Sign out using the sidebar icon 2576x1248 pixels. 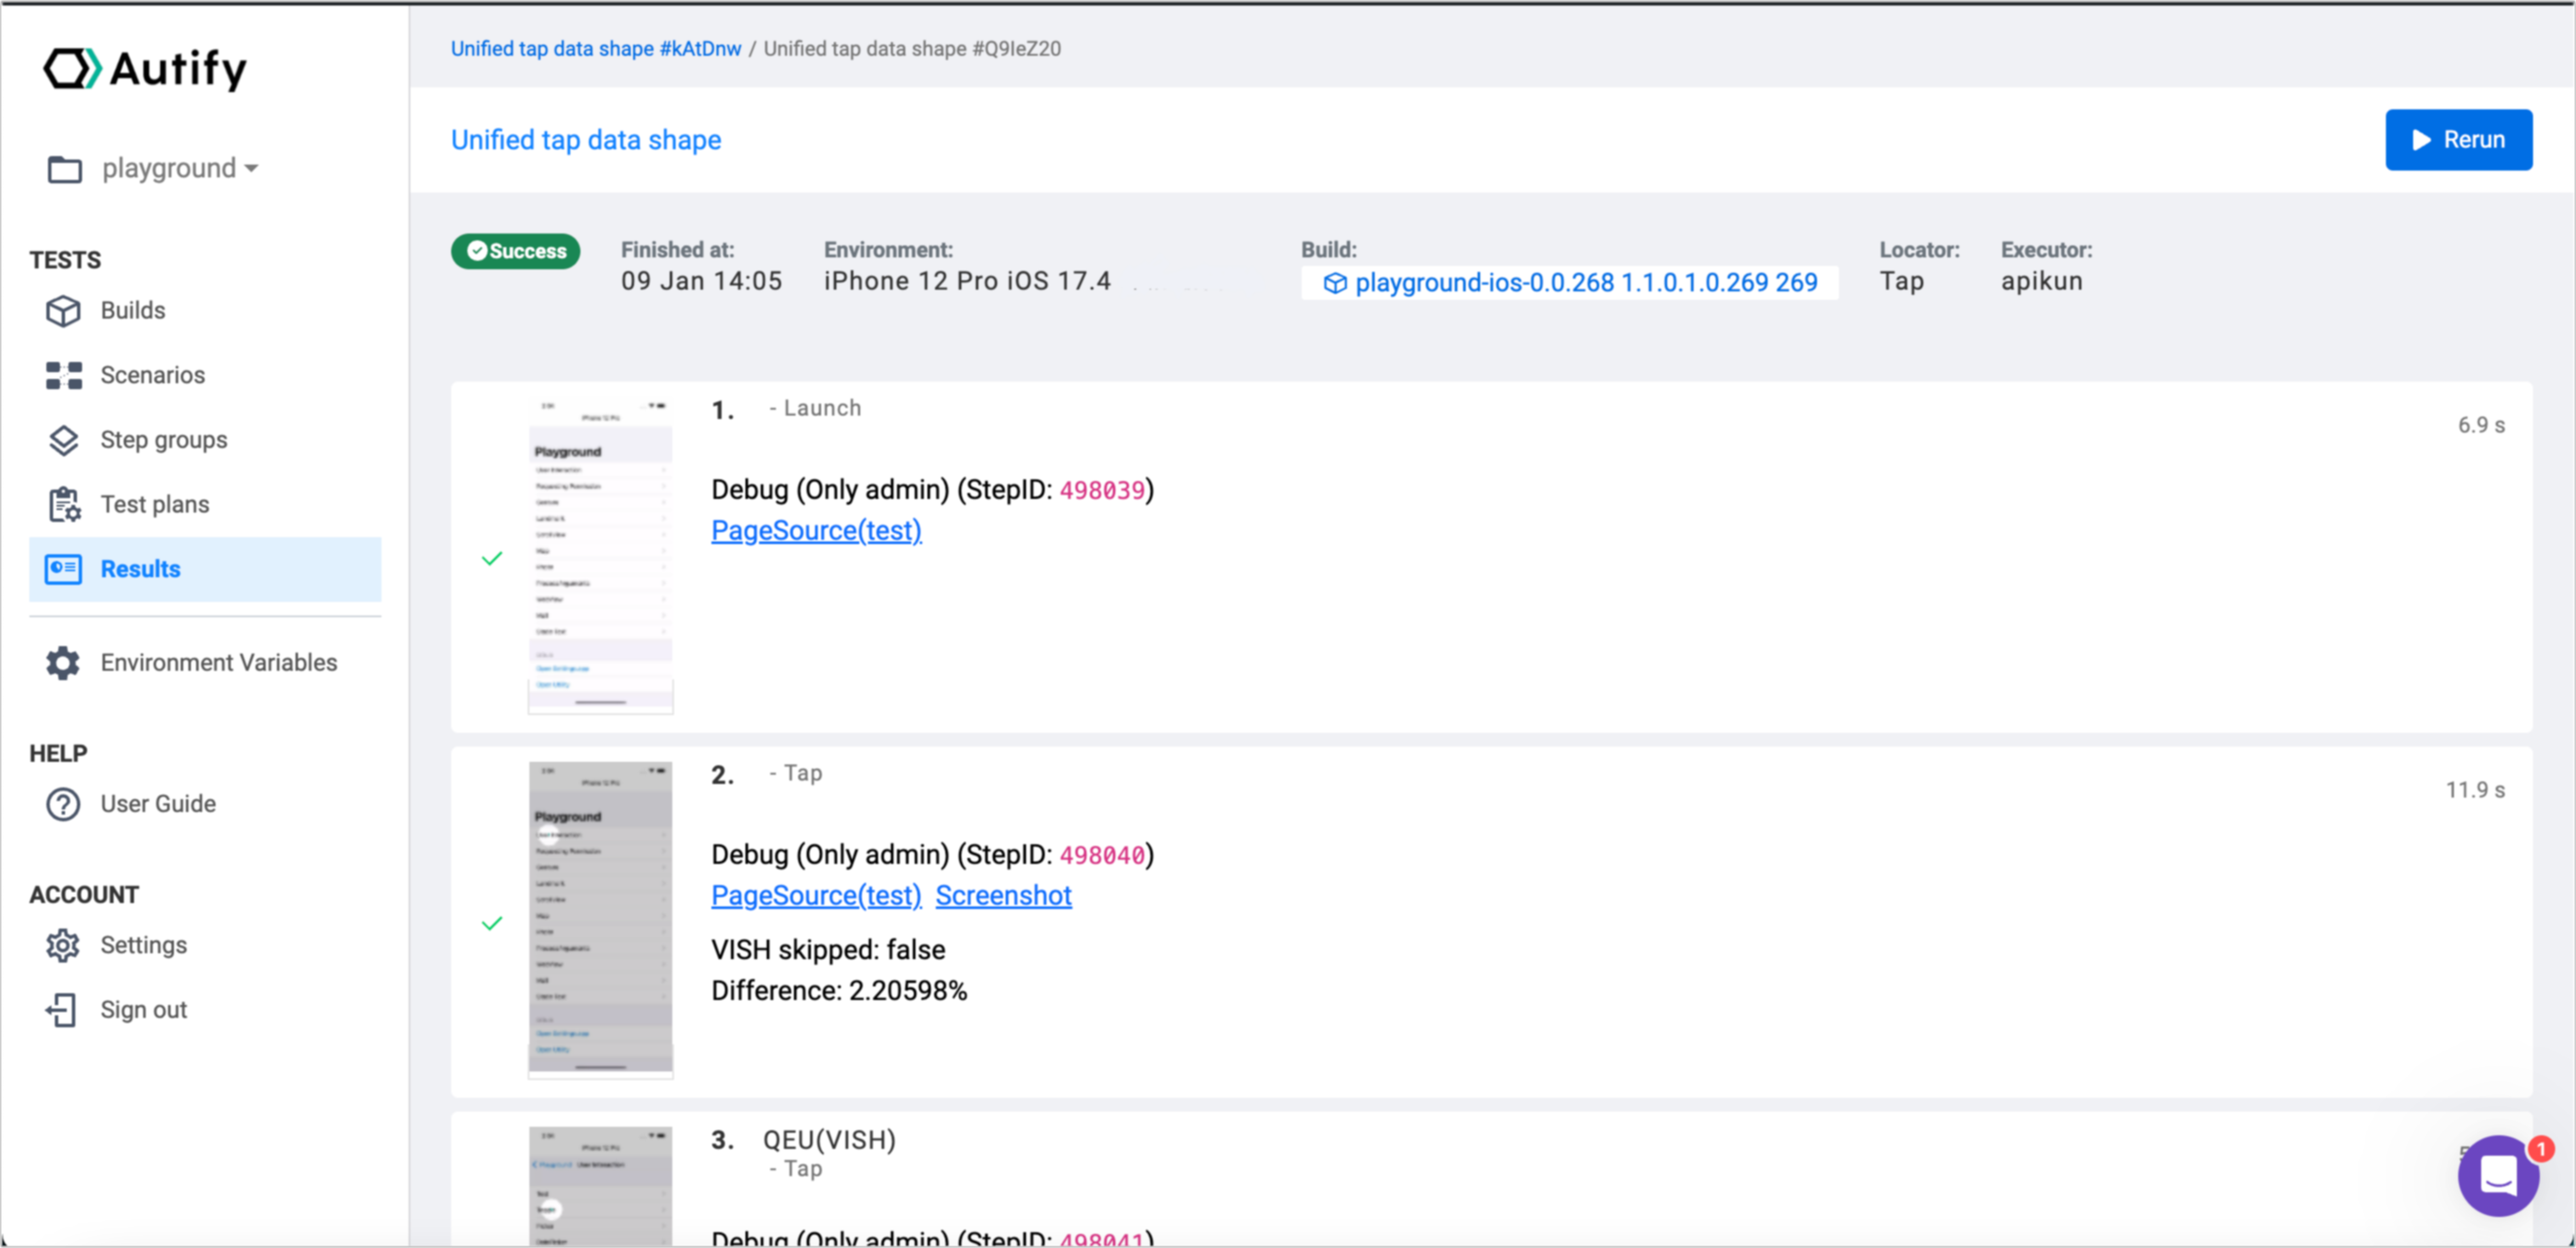pyautogui.click(x=62, y=1010)
